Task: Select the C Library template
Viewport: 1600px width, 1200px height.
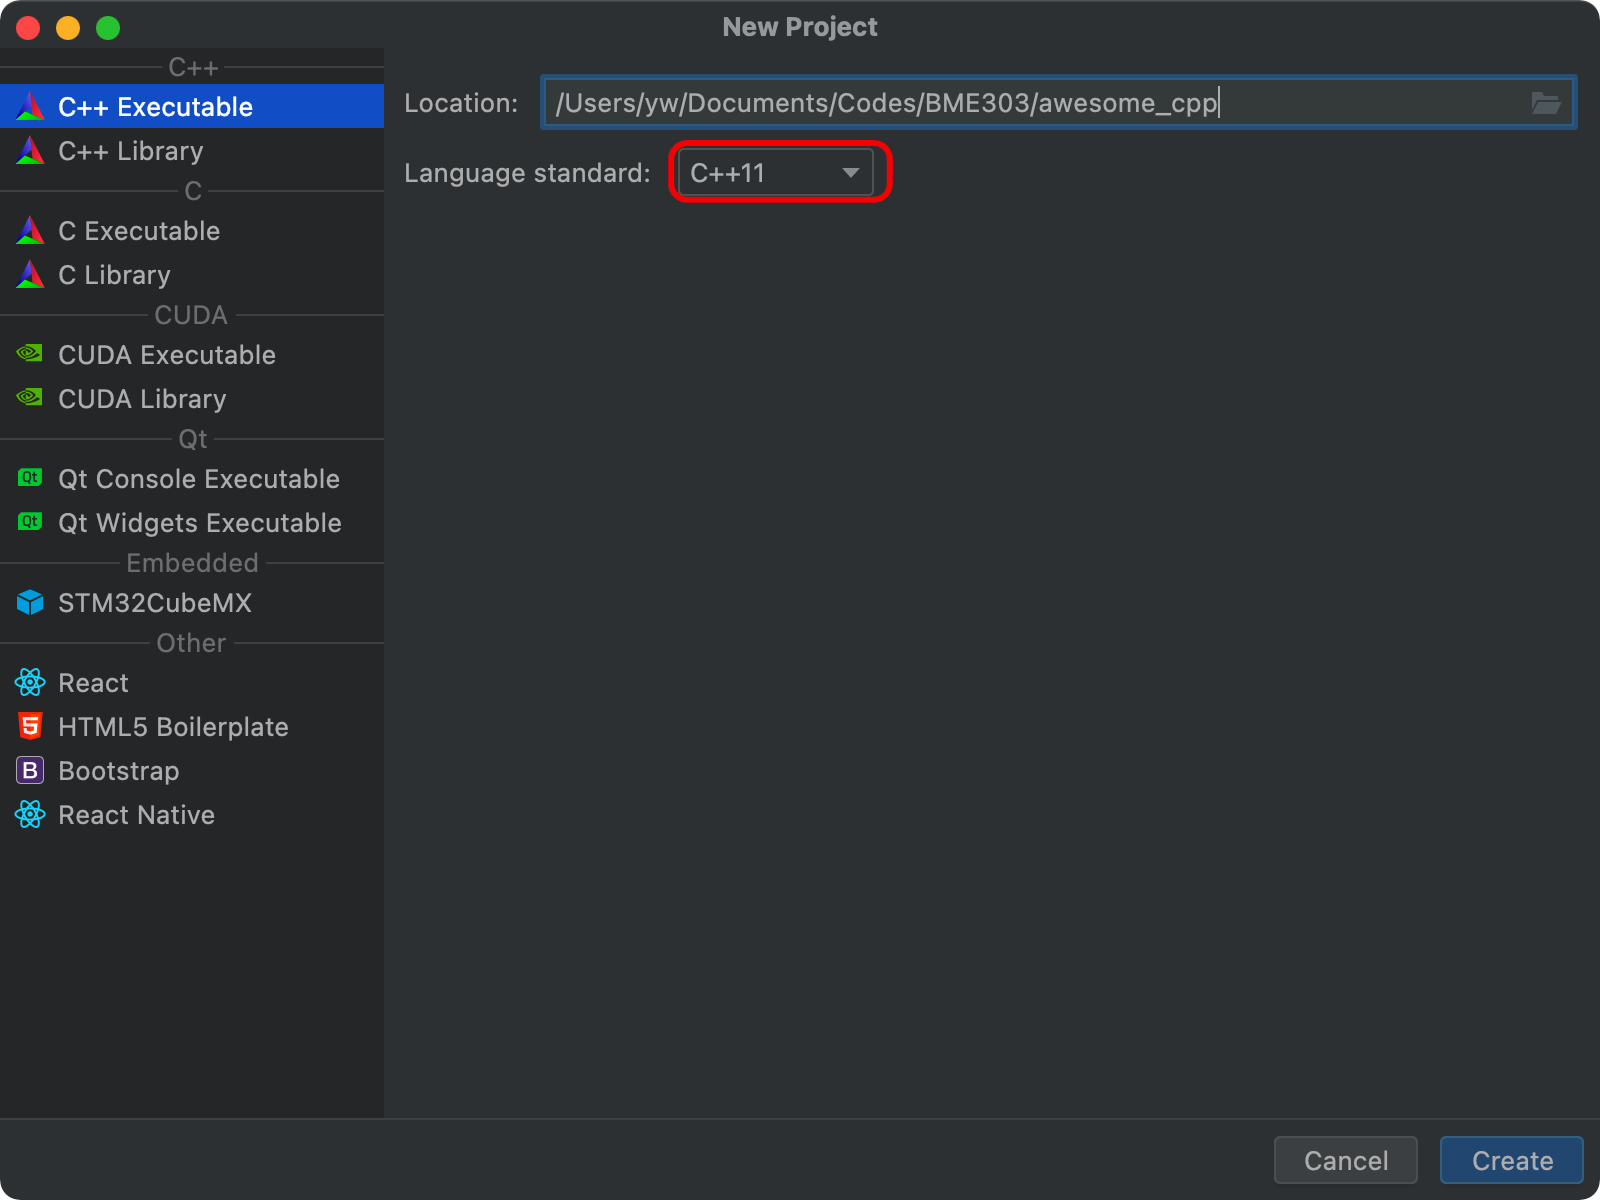Action: pos(114,274)
